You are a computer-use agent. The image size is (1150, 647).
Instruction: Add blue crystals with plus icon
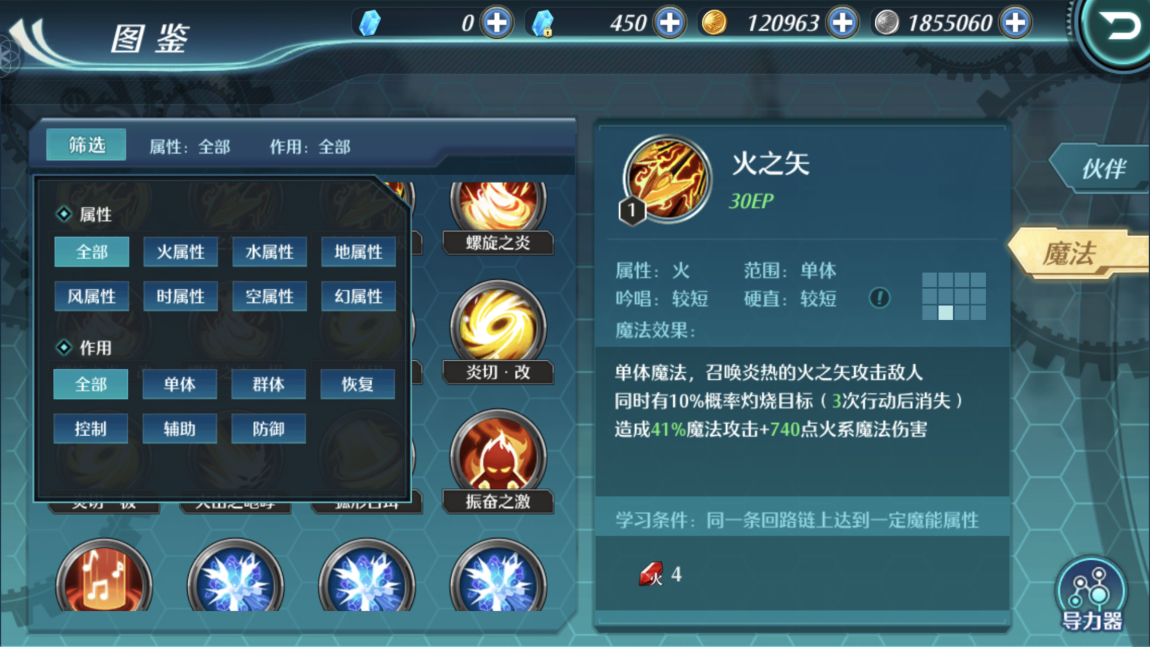[x=497, y=23]
